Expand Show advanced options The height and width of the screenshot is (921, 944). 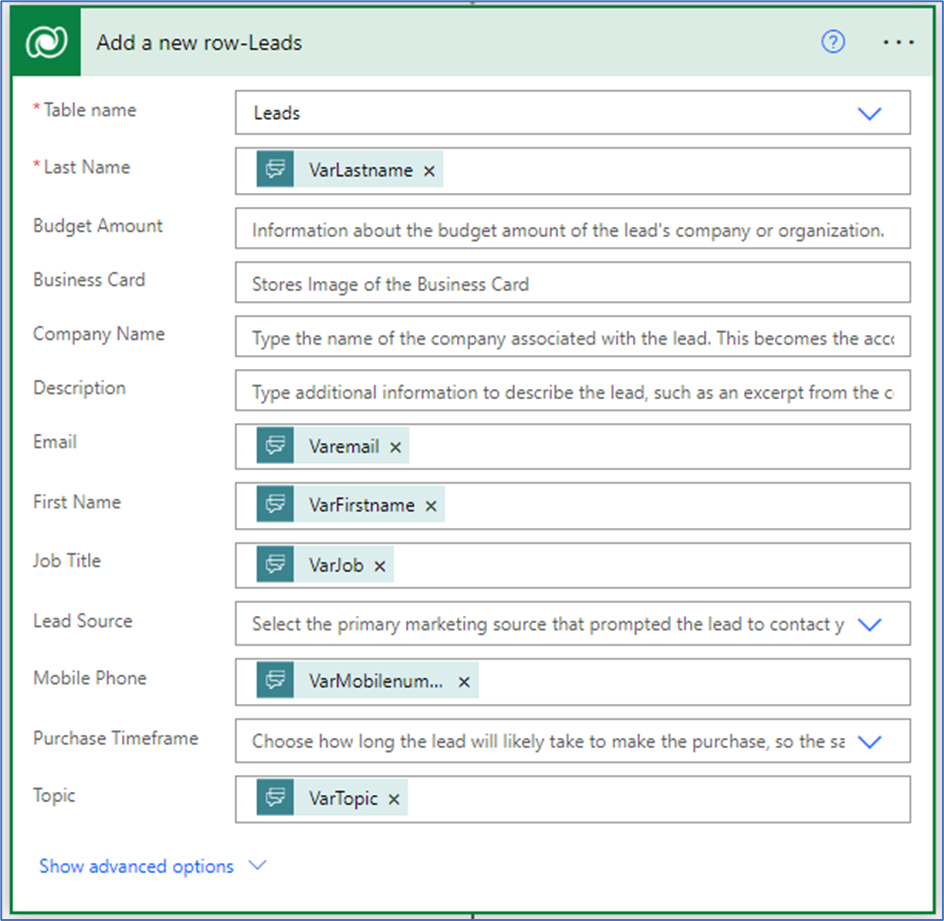click(x=136, y=866)
